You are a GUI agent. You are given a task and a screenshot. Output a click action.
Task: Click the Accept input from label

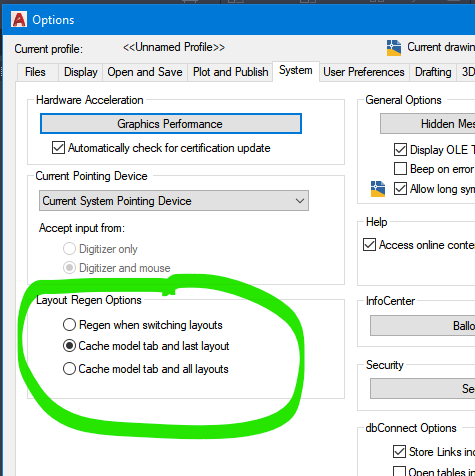[x=82, y=228]
